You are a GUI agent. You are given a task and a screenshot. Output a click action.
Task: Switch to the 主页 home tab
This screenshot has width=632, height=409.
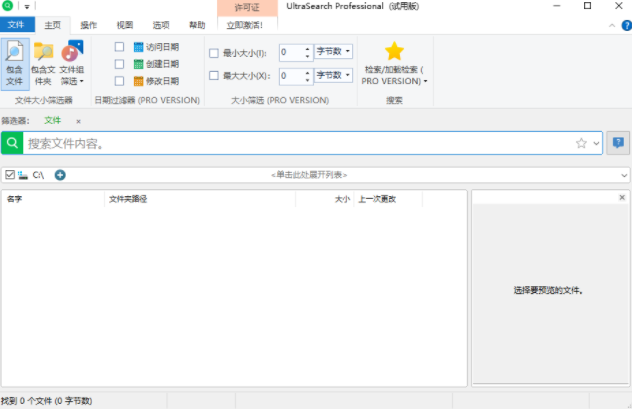click(52, 25)
